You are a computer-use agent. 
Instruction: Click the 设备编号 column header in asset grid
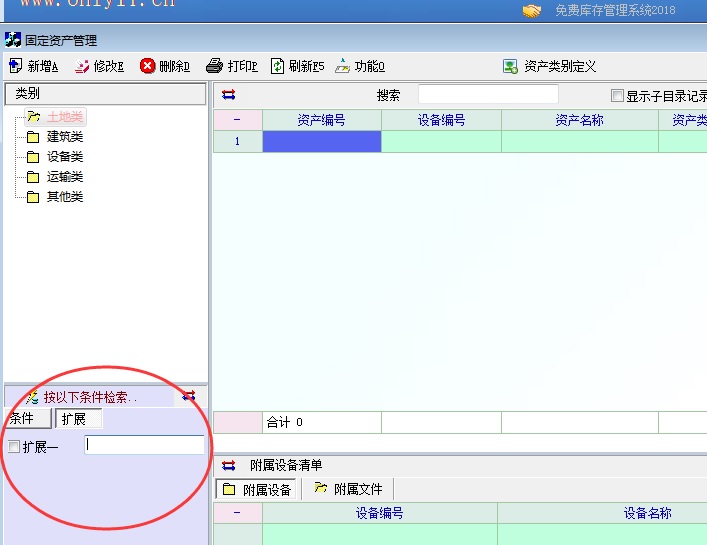point(441,120)
